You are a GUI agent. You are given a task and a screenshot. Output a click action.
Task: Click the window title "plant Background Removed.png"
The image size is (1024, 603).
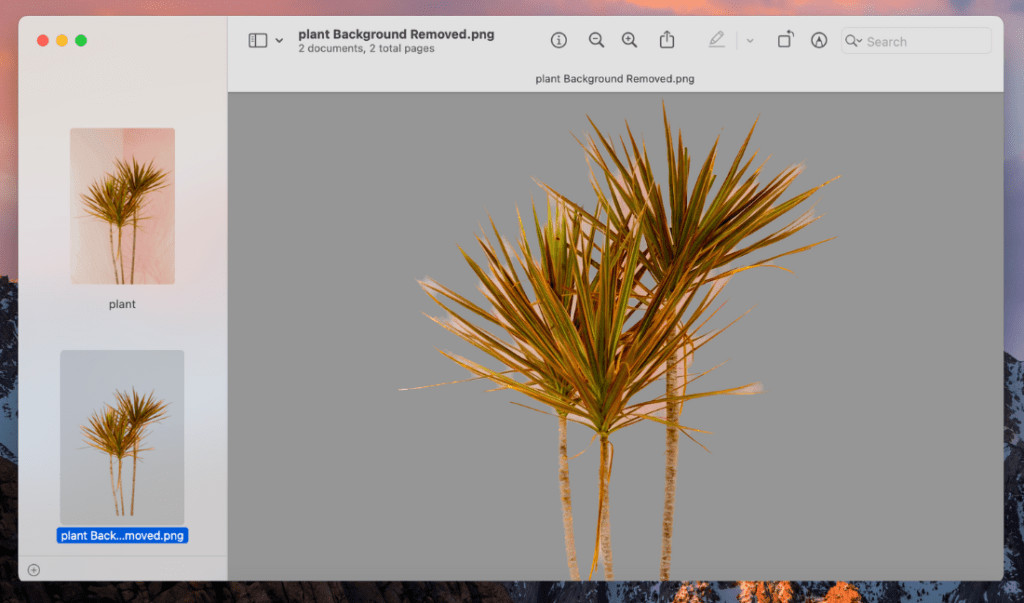click(x=396, y=34)
